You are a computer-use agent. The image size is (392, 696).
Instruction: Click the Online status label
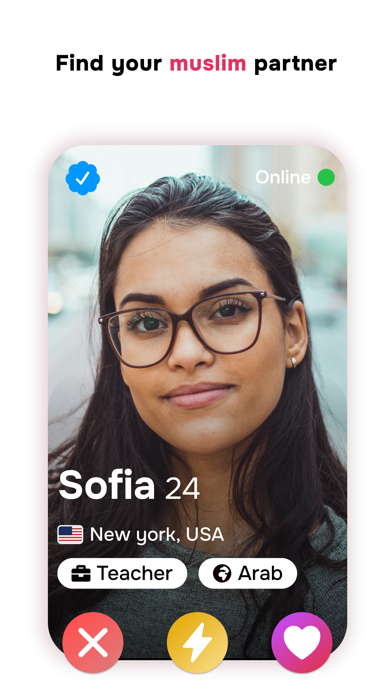(283, 177)
